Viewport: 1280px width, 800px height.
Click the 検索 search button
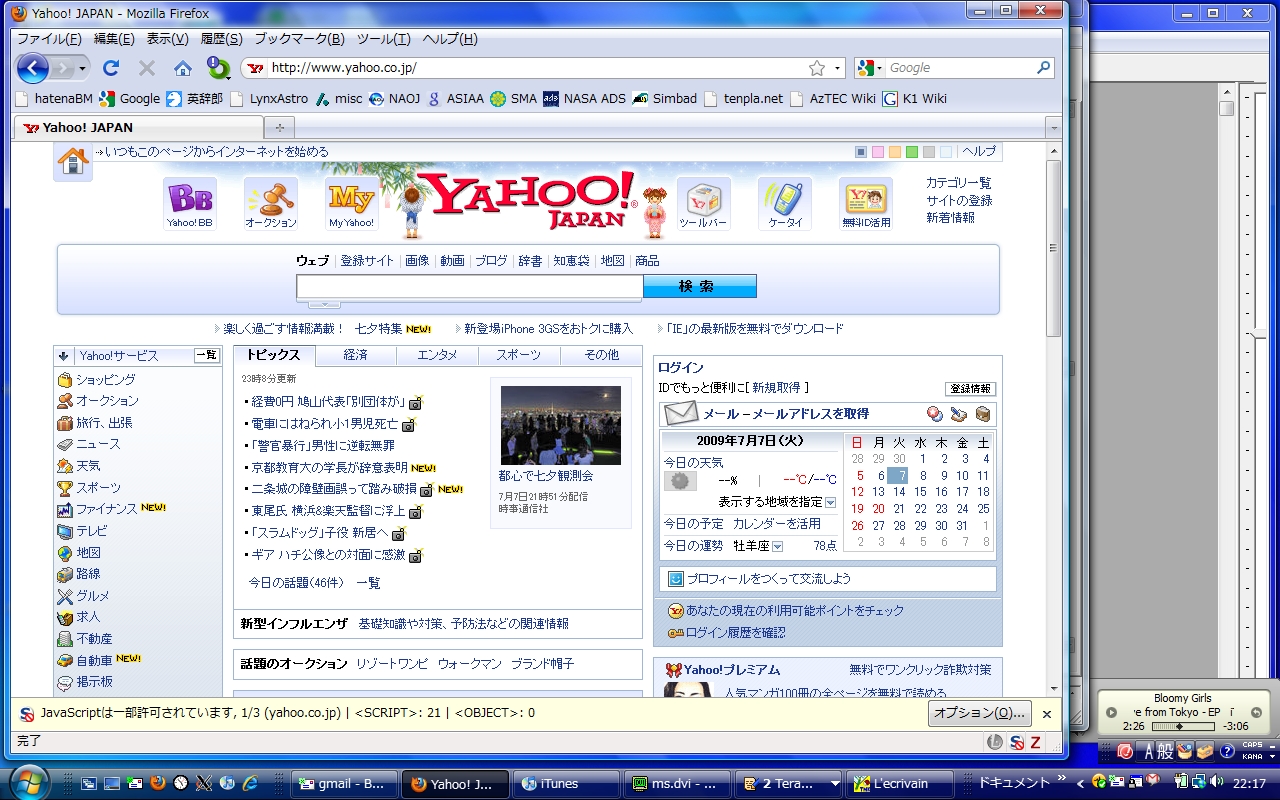[699, 286]
